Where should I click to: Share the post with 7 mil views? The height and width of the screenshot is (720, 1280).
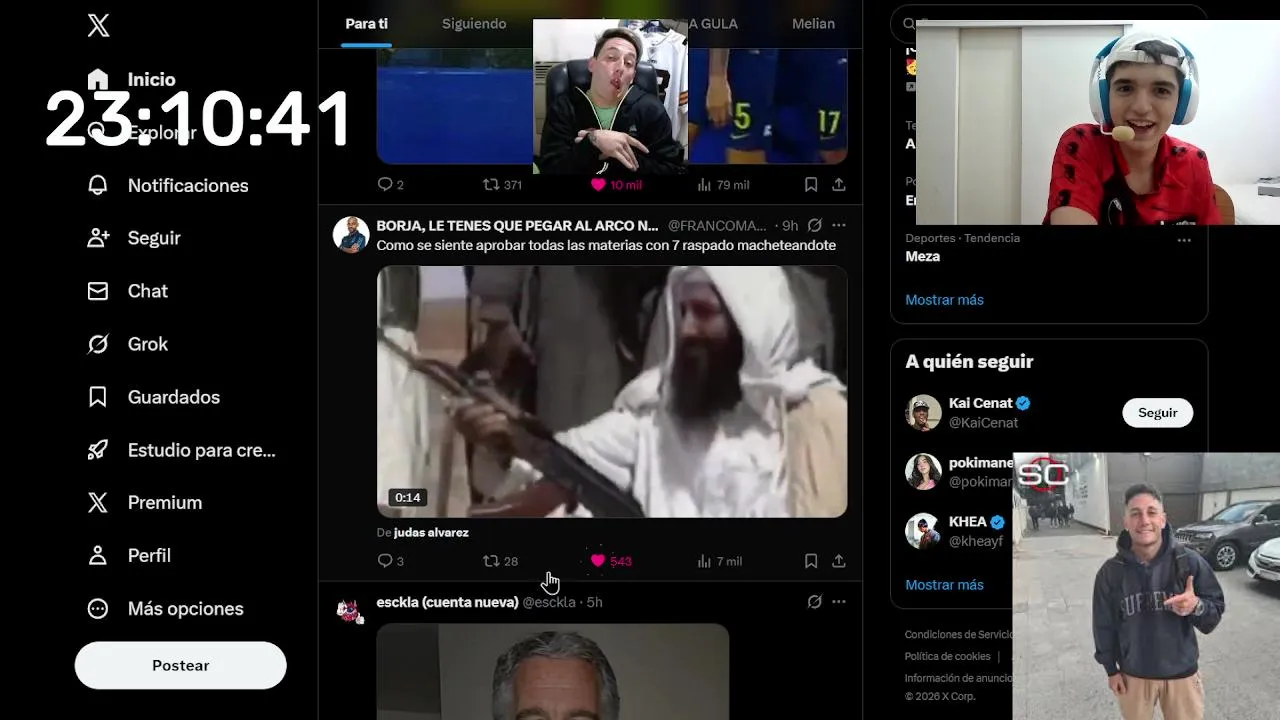(839, 561)
